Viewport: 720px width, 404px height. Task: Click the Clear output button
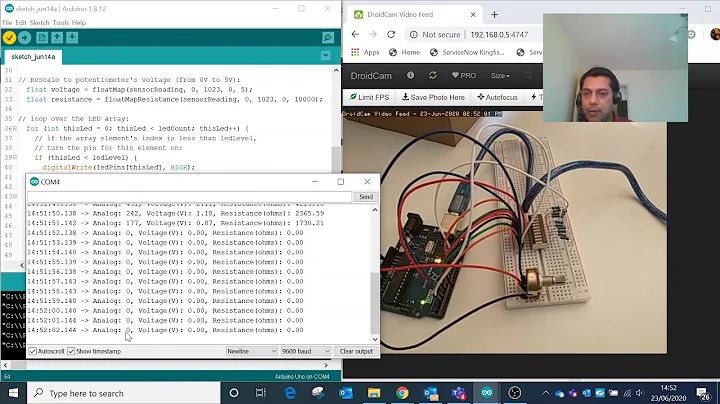point(356,351)
